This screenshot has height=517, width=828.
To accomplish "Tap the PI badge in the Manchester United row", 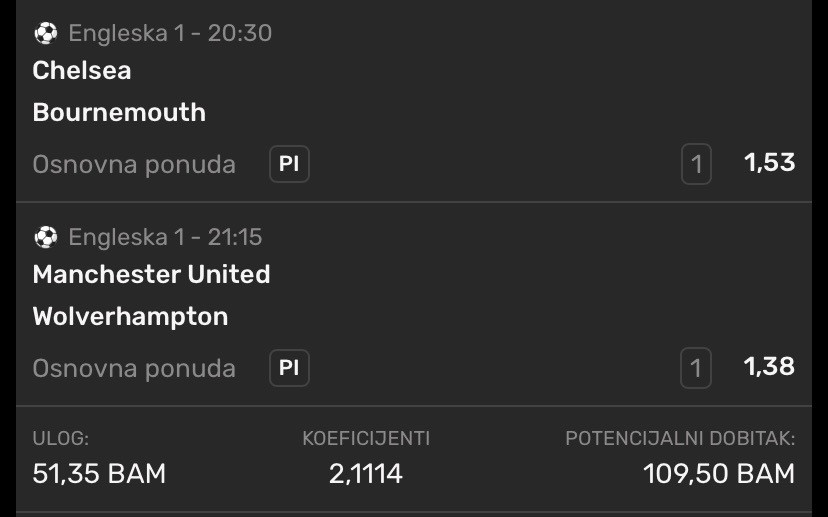I will [x=289, y=368].
